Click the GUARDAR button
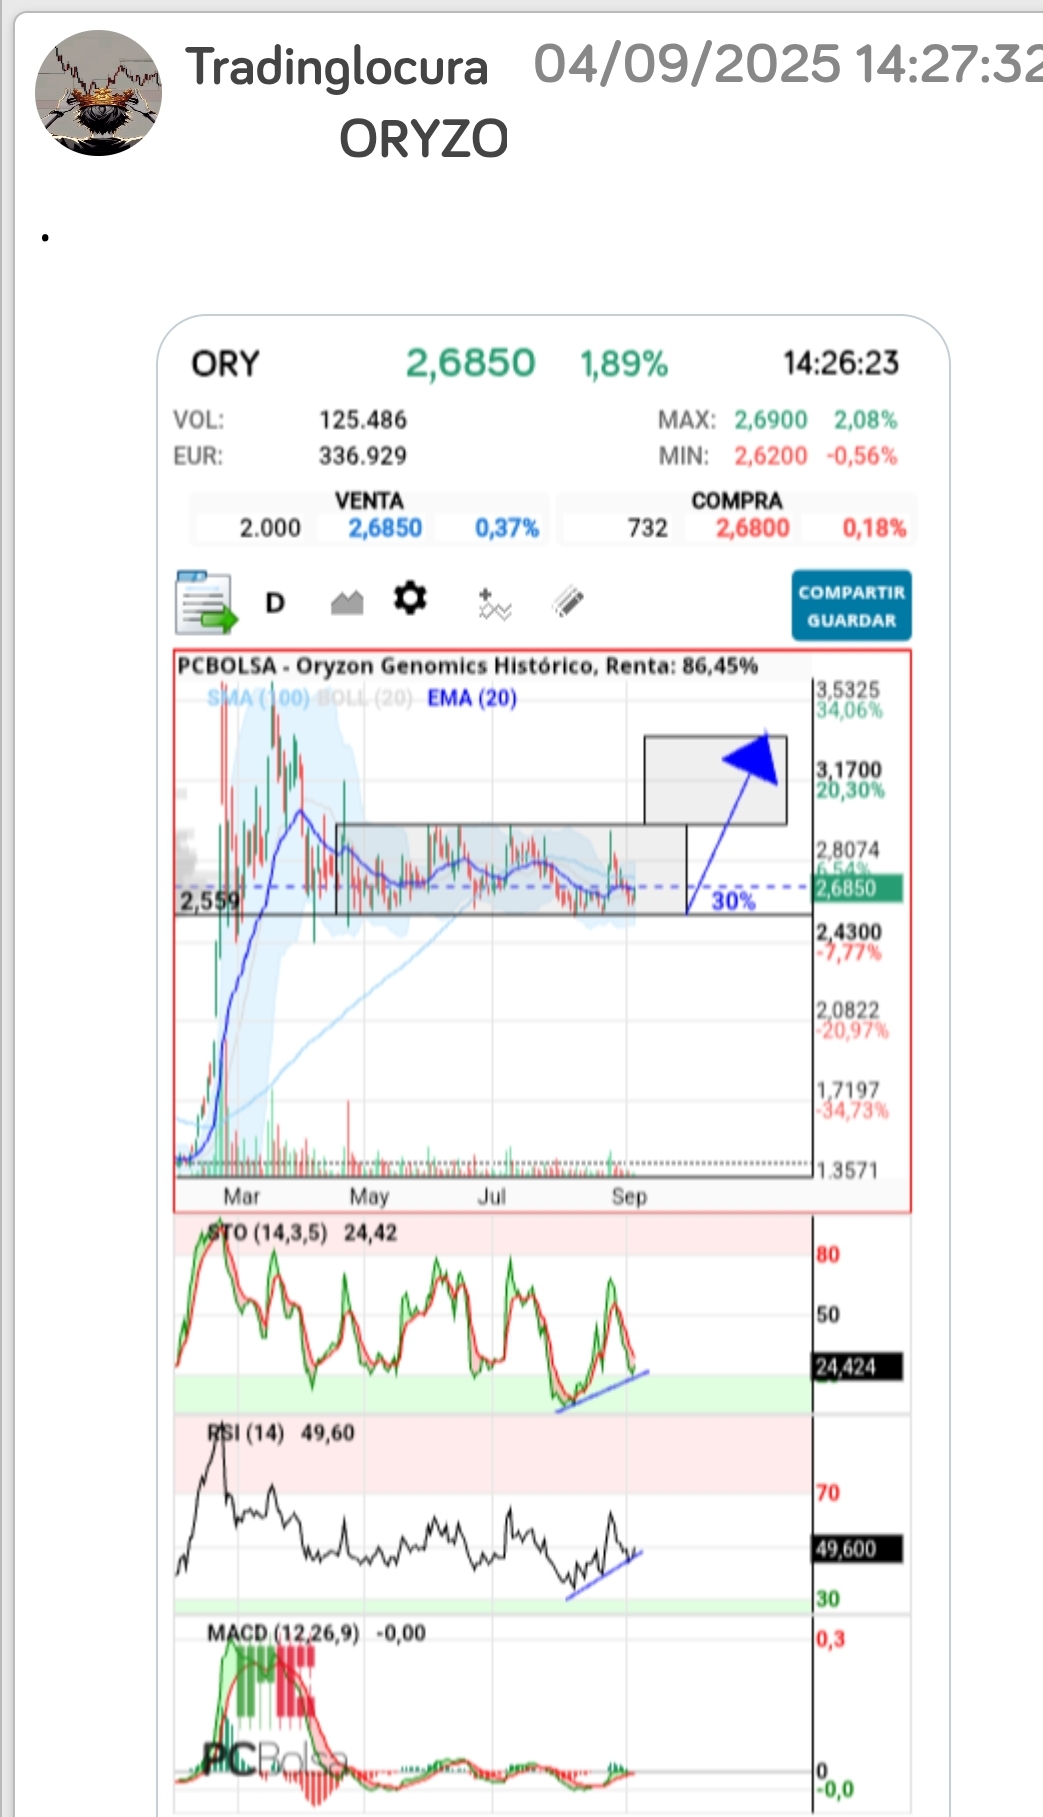The width and height of the screenshot is (1043, 1817). [851, 621]
